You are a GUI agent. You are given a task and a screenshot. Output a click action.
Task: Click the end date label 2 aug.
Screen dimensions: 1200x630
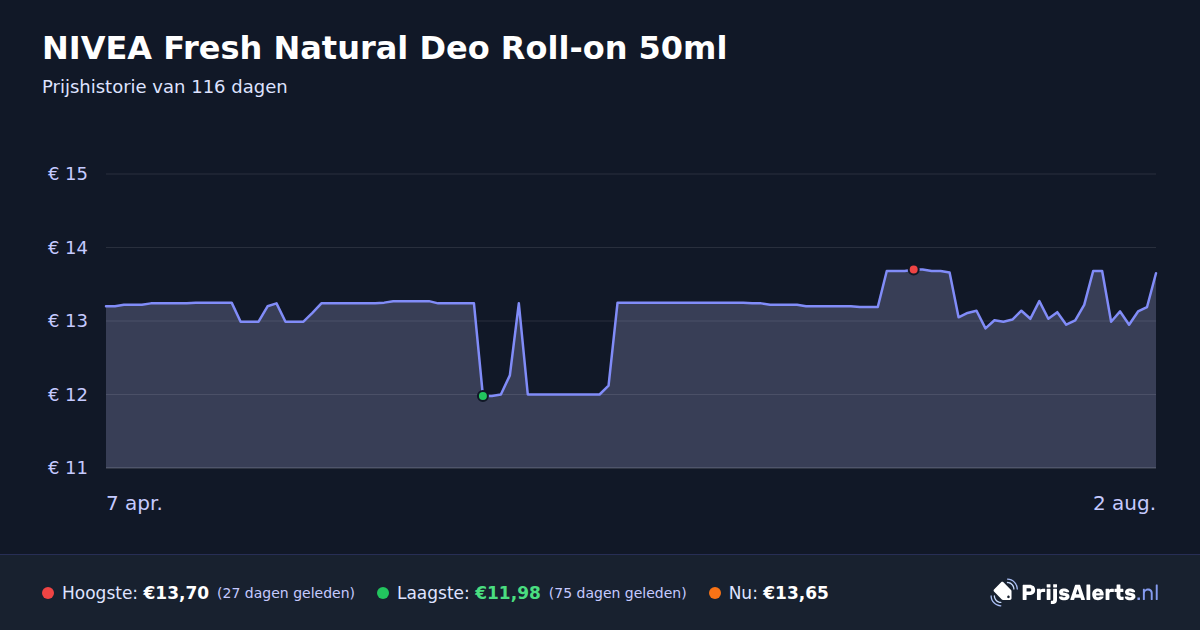[x=1124, y=503]
